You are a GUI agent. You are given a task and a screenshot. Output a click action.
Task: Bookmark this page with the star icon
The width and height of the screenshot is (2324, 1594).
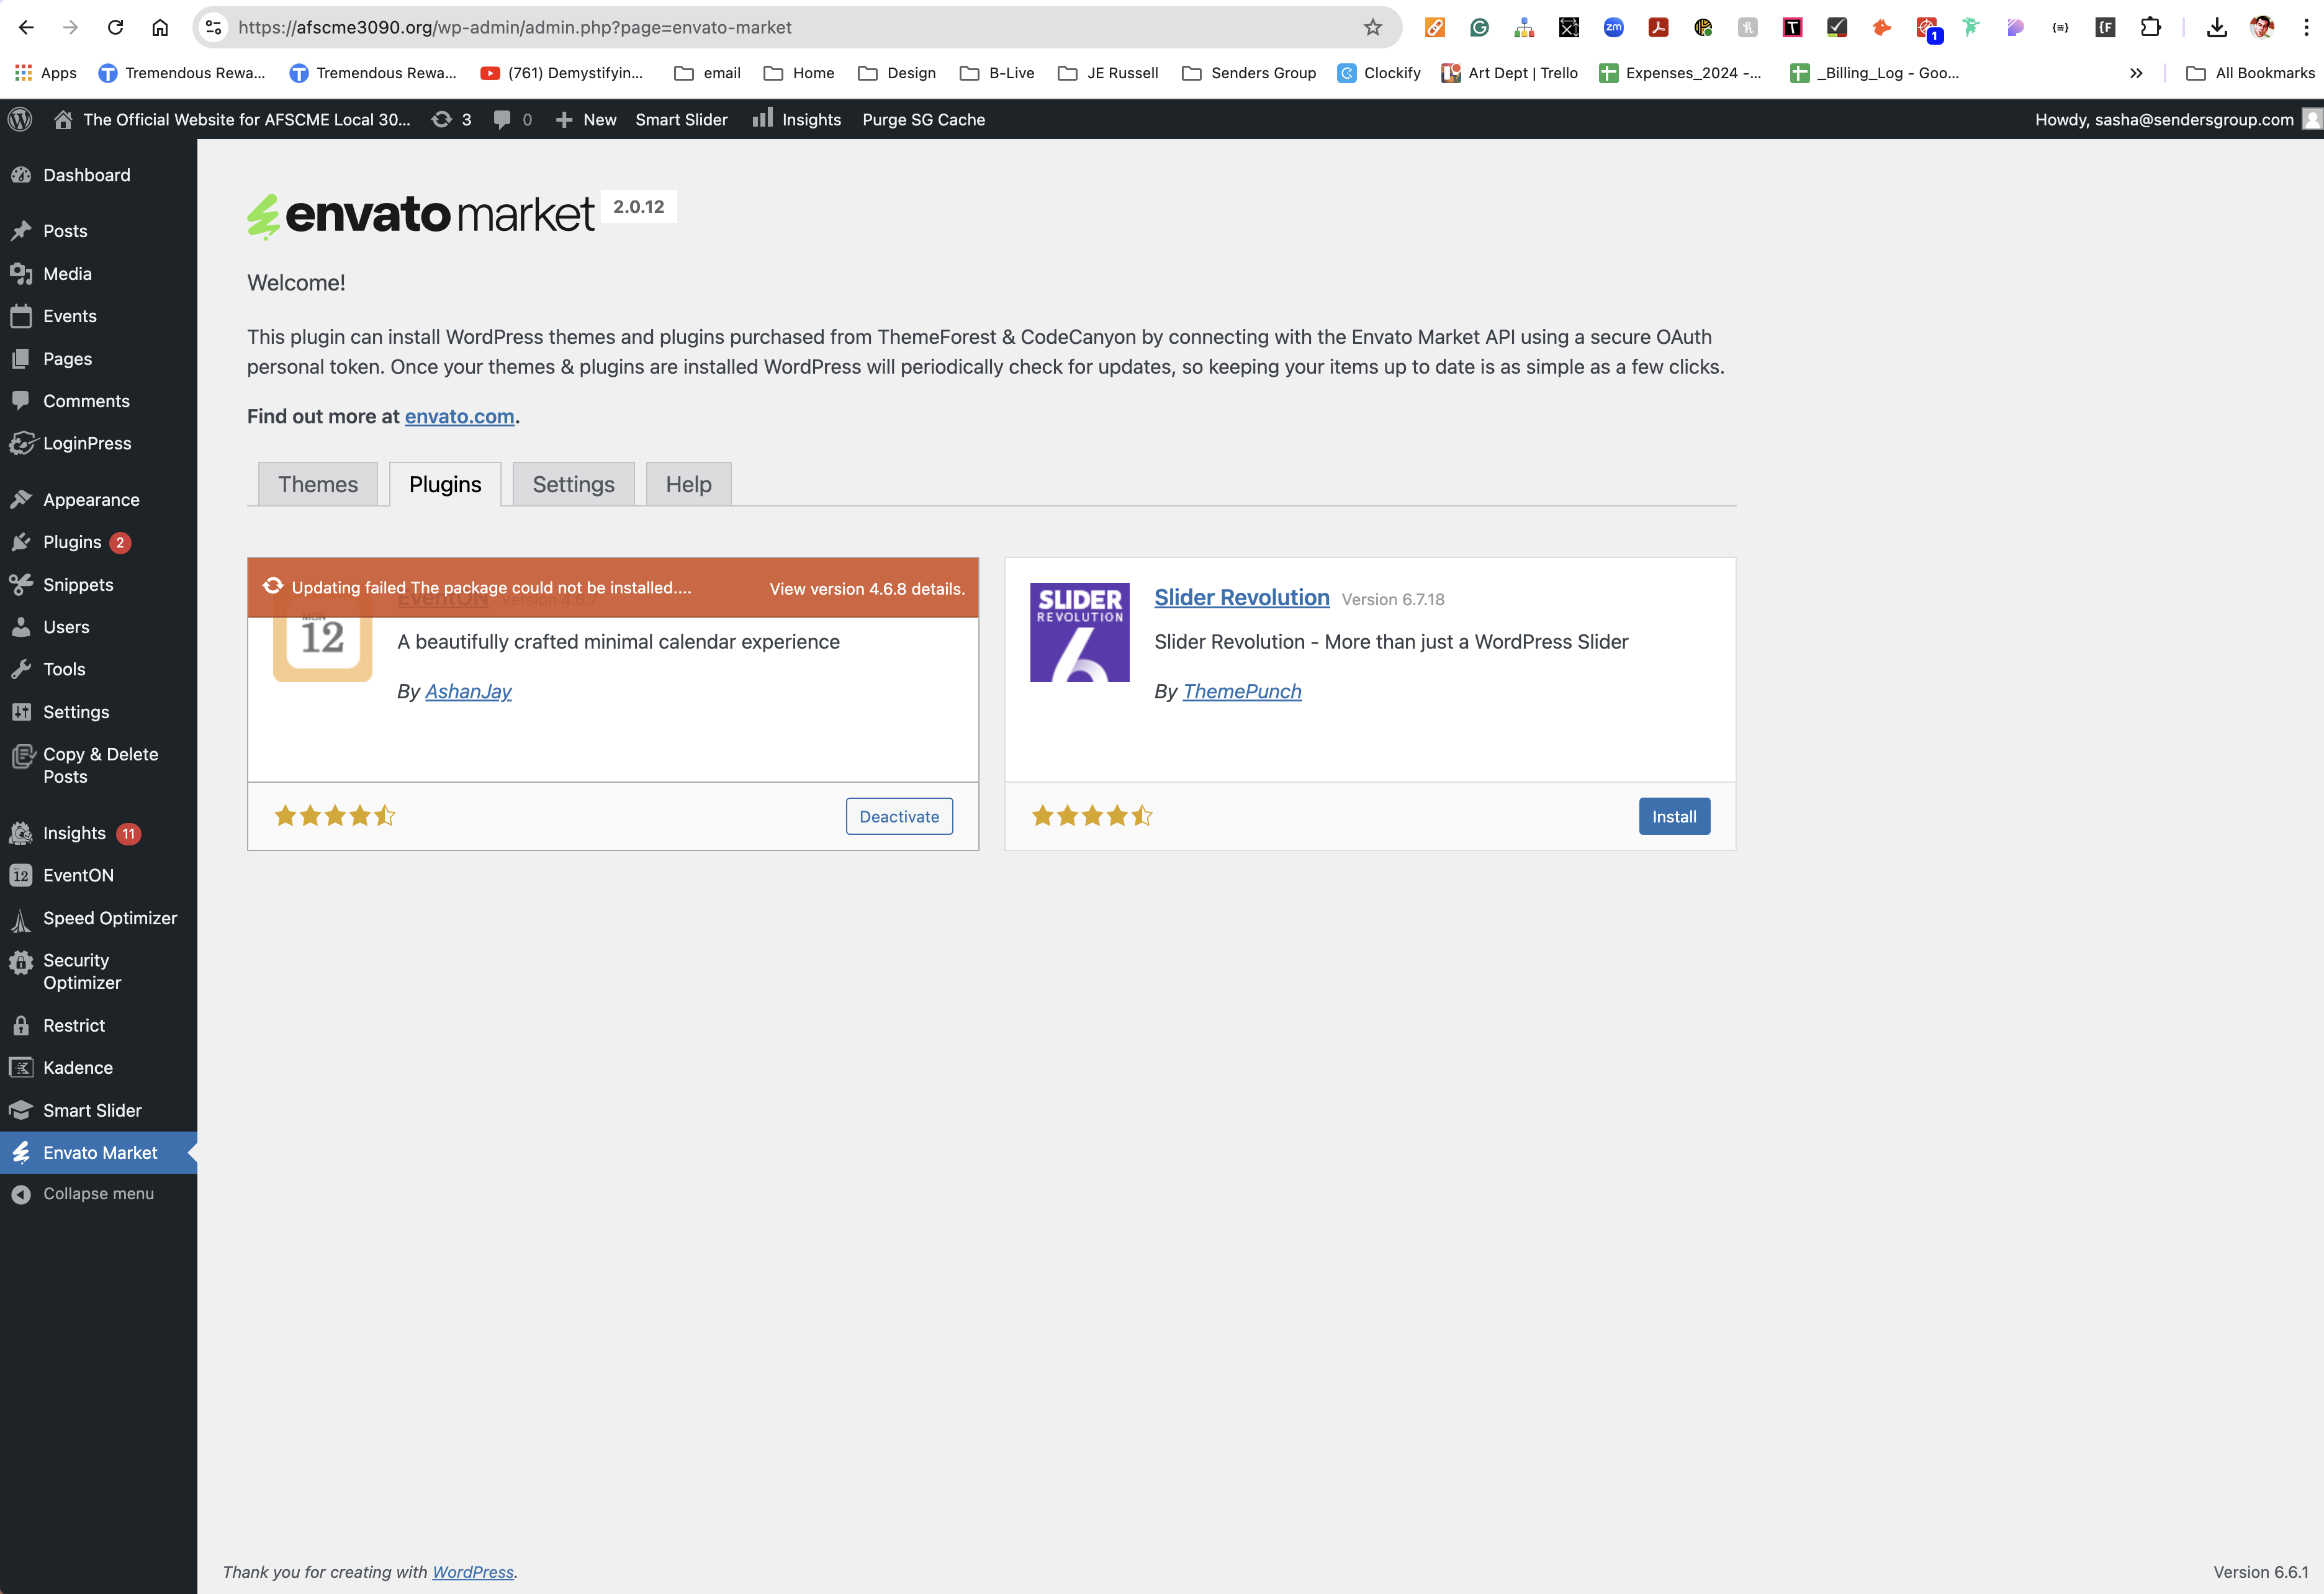click(x=1373, y=27)
